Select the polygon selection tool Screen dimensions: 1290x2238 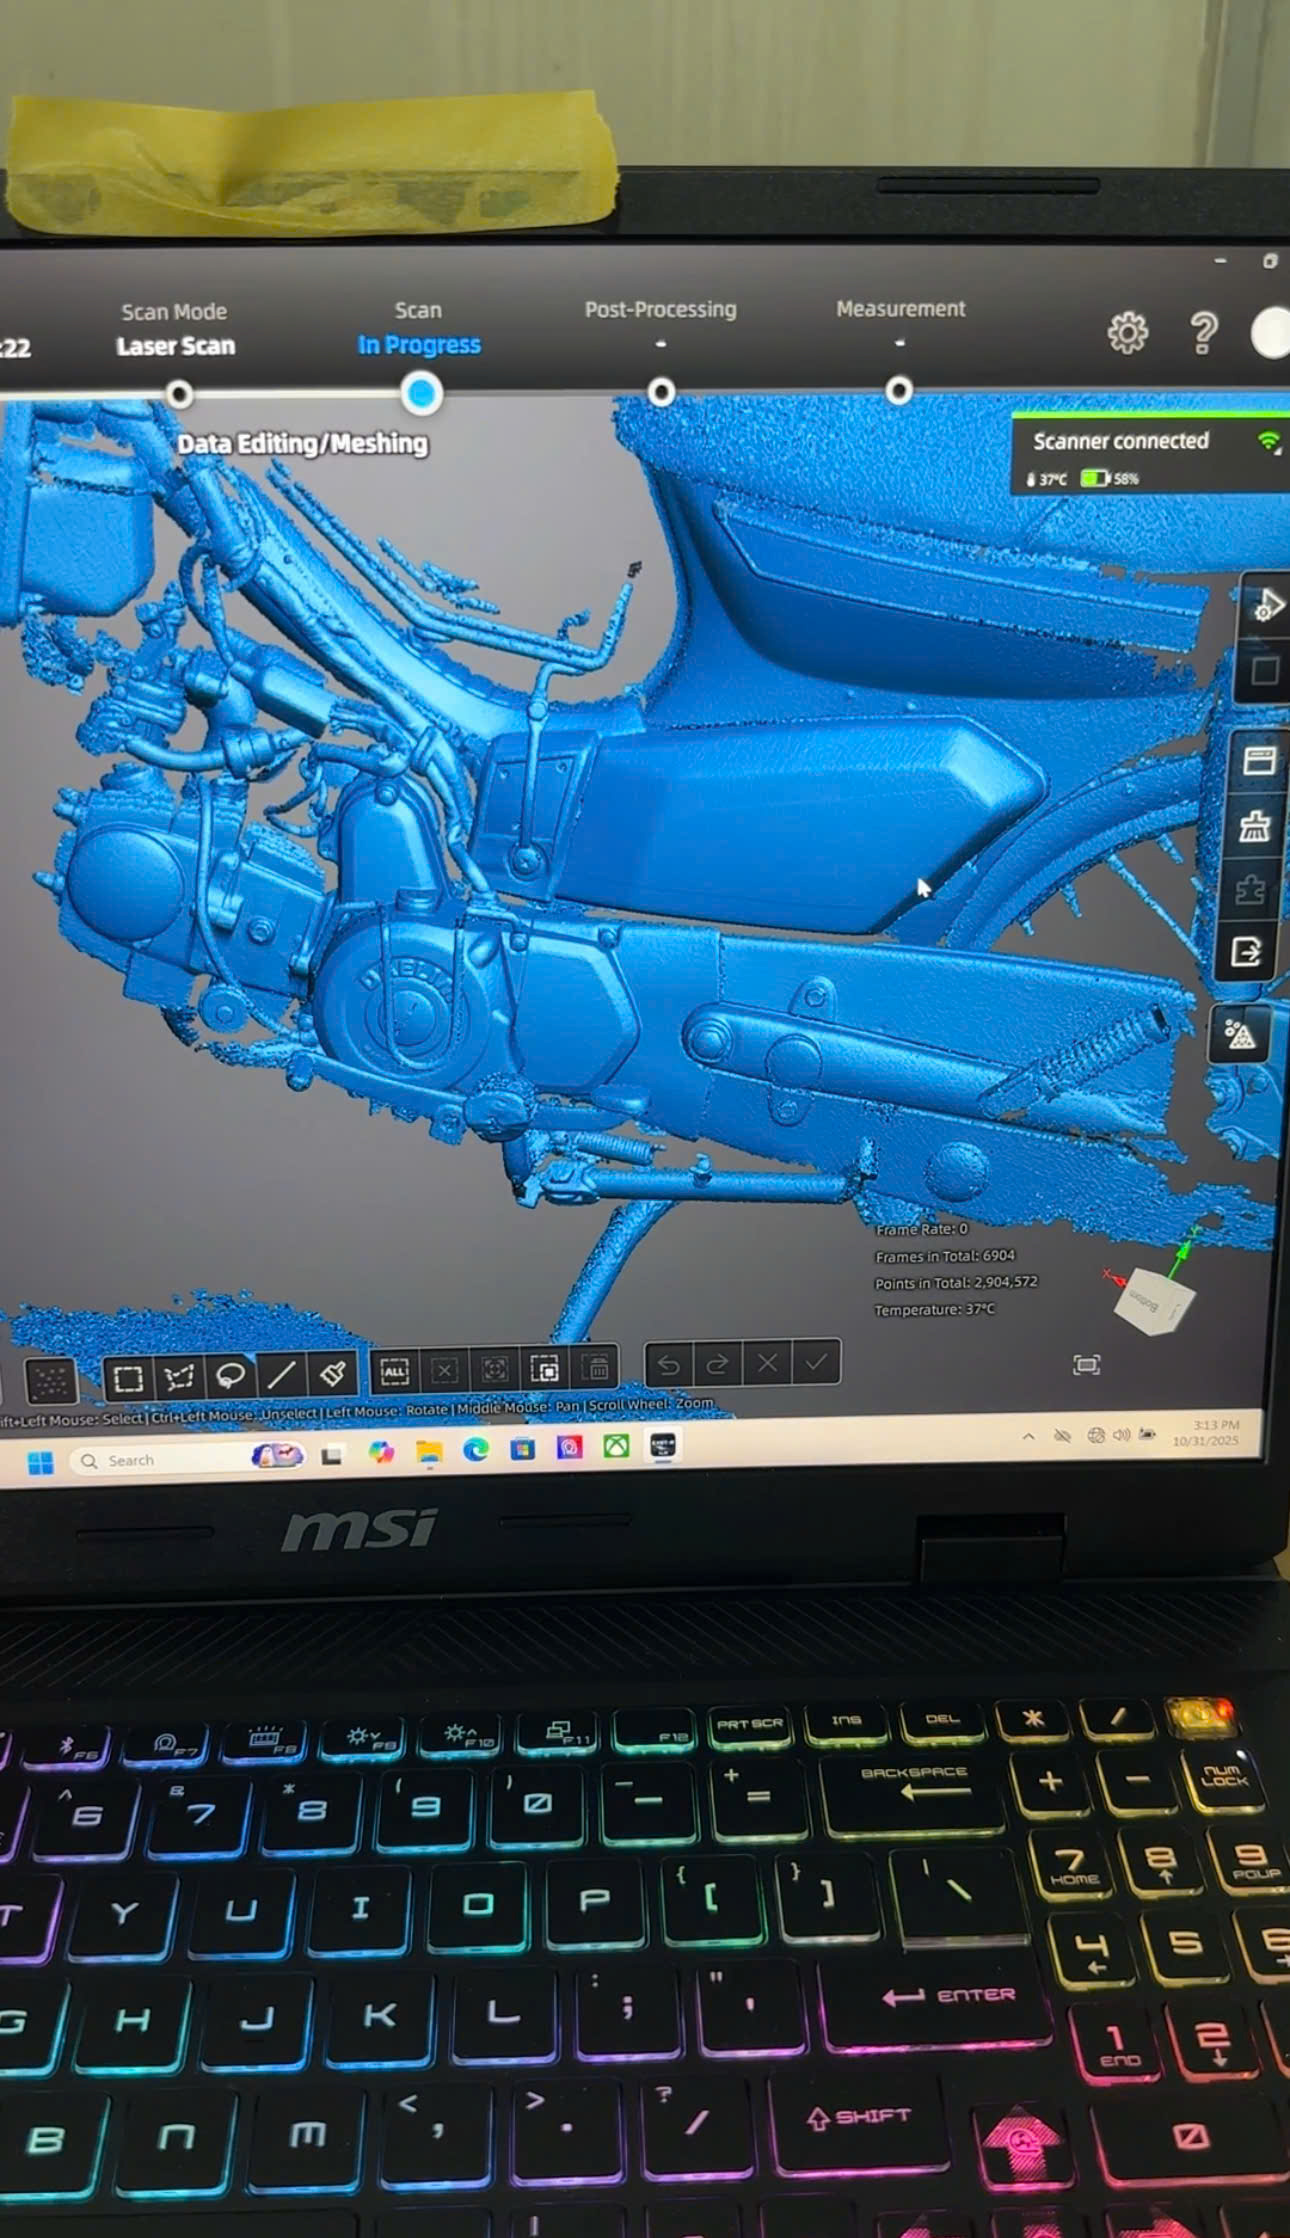coord(179,1378)
